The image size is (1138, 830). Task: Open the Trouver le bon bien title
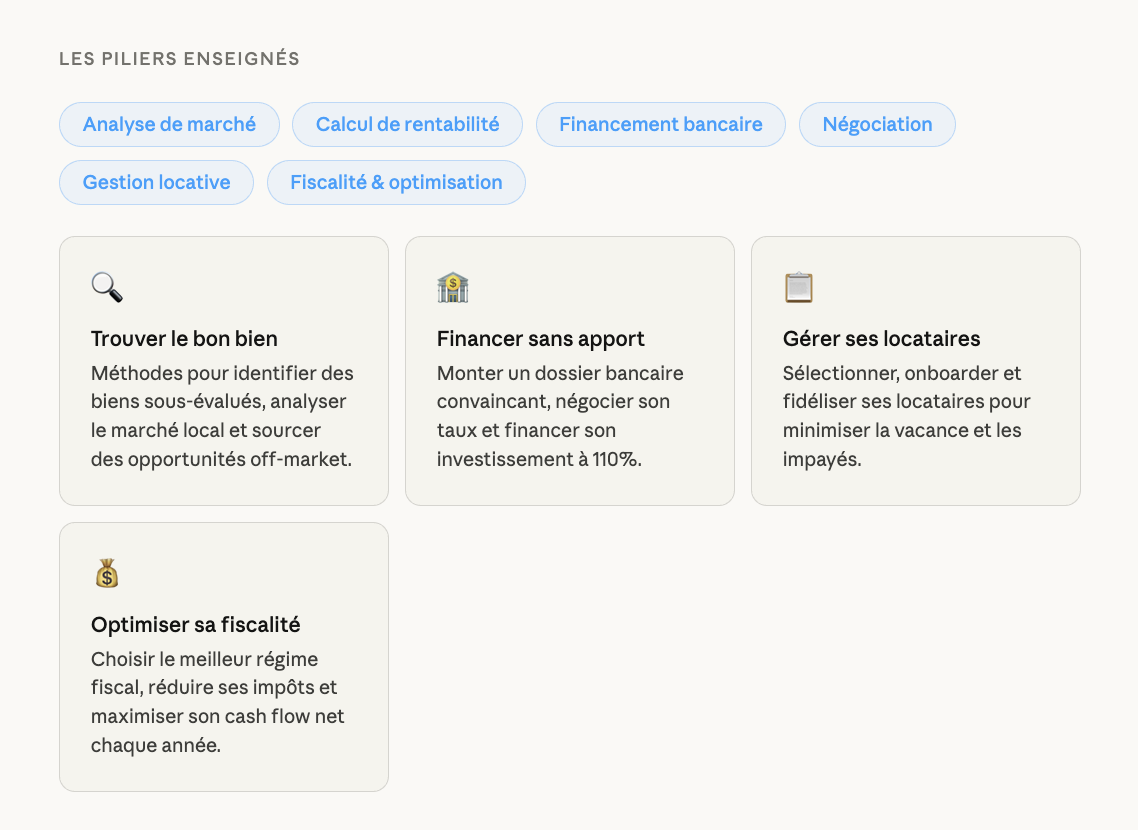[x=184, y=339]
